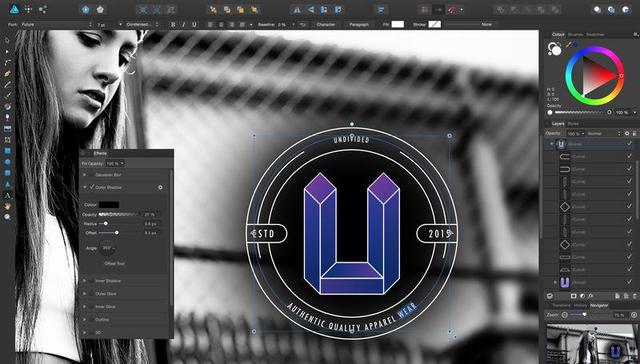Click the zoom-out minus button in Navigator
This screenshot has width=640, height=364.
tap(564, 315)
